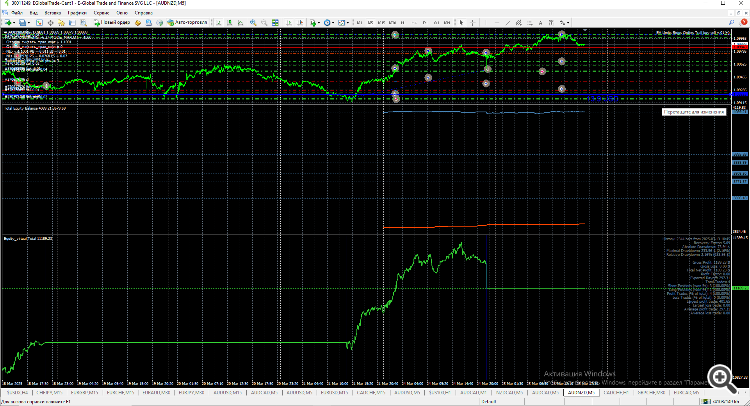Screen dimensions: 750x406
Task: Open the red notifications icon
Action: point(744,22)
